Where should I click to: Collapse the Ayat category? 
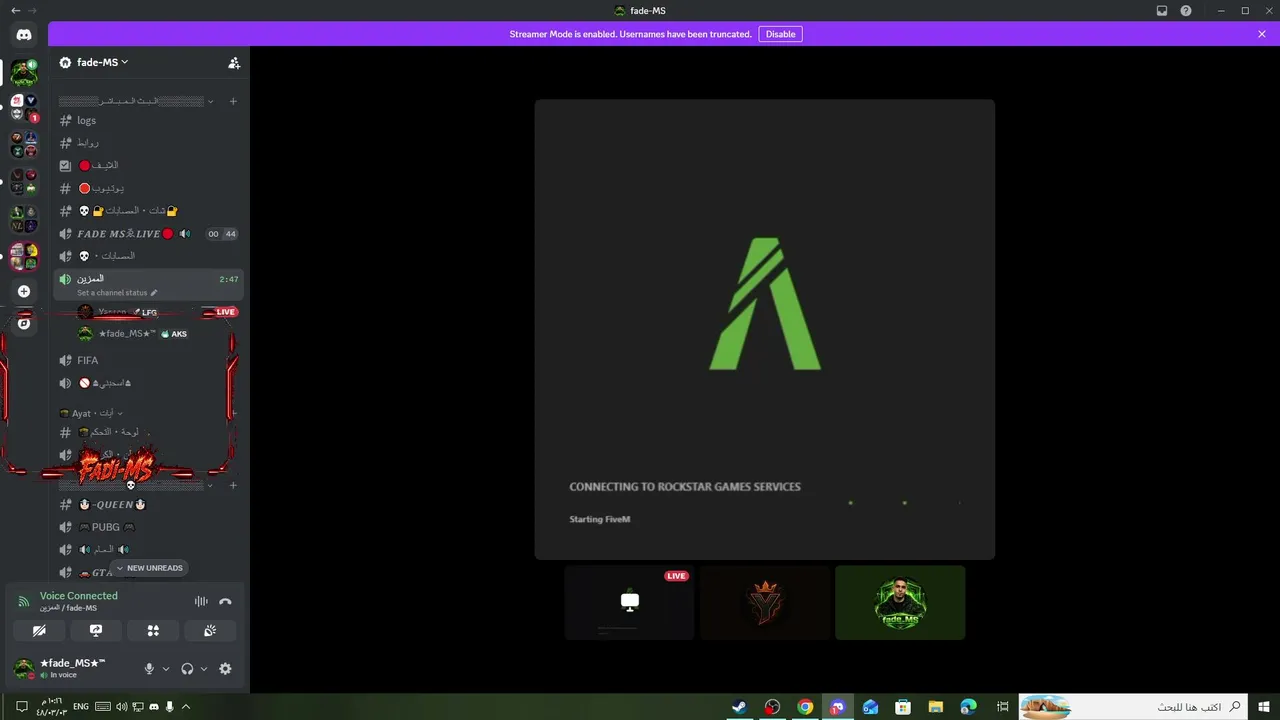point(91,413)
